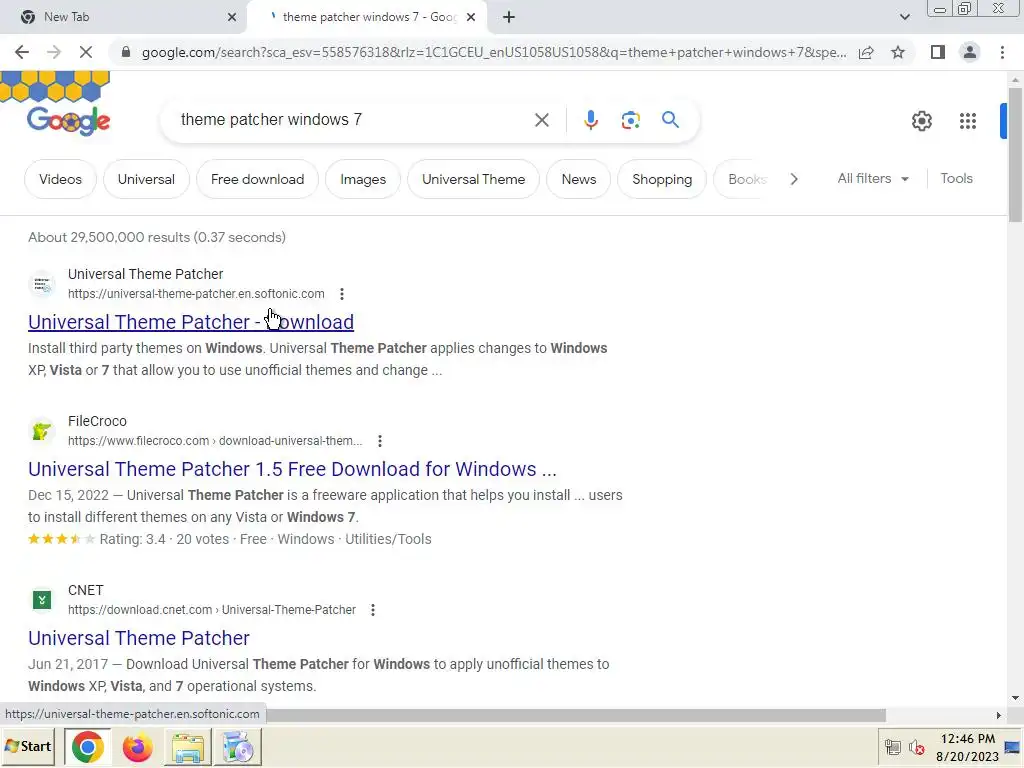The height and width of the screenshot is (768, 1024).
Task: Click the network tray icon
Action: point(892,747)
